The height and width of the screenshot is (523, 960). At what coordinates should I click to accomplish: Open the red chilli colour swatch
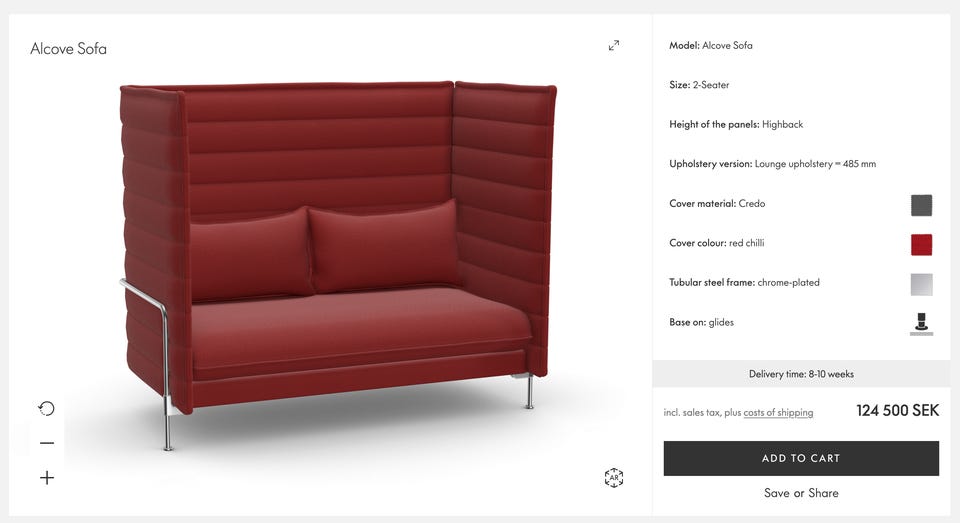tap(921, 244)
